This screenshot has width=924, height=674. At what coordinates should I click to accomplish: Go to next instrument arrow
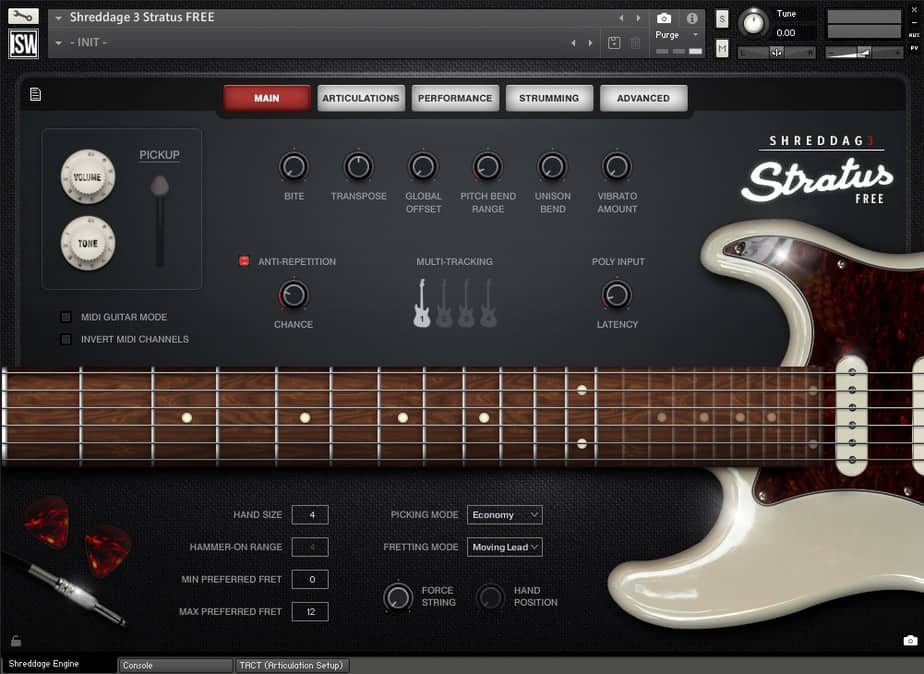pyautogui.click(x=638, y=18)
